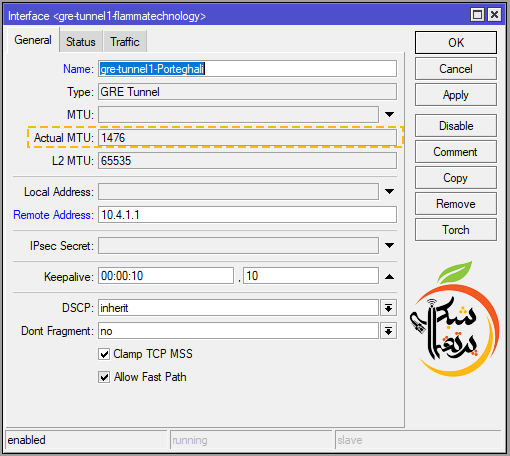Toggle the Clamp TCP MSS checkbox

104,354
